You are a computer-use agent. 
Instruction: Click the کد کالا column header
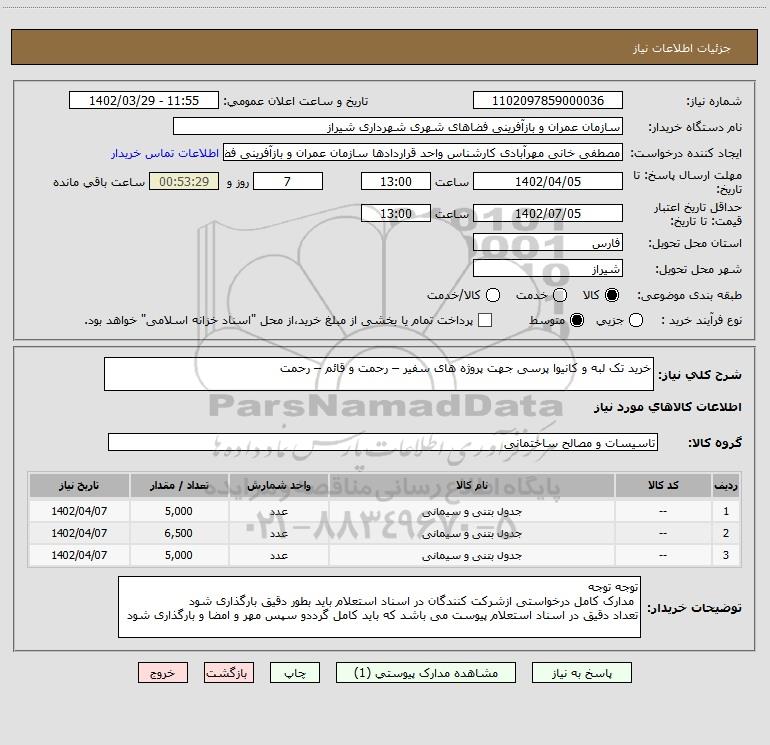[x=663, y=485]
